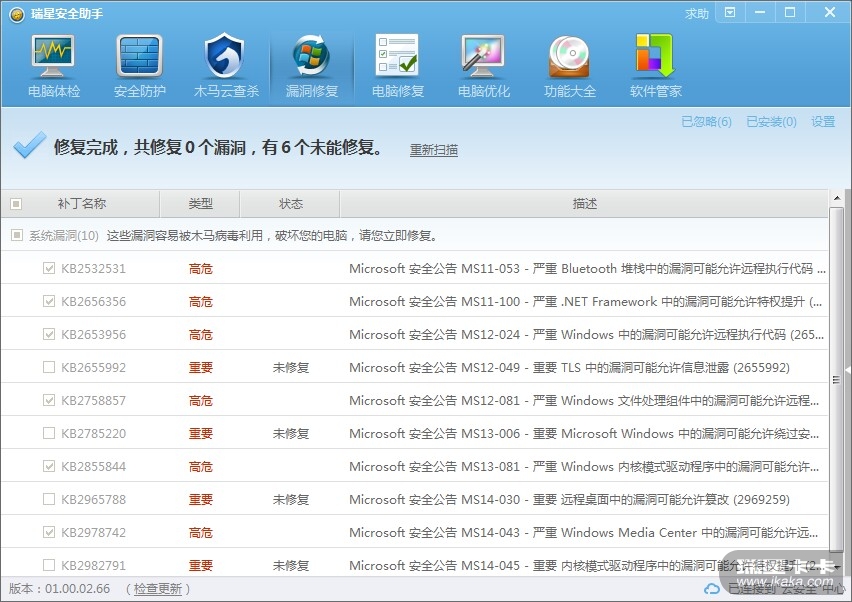Click the Rising app logo icon
The image size is (852, 602).
point(17,15)
